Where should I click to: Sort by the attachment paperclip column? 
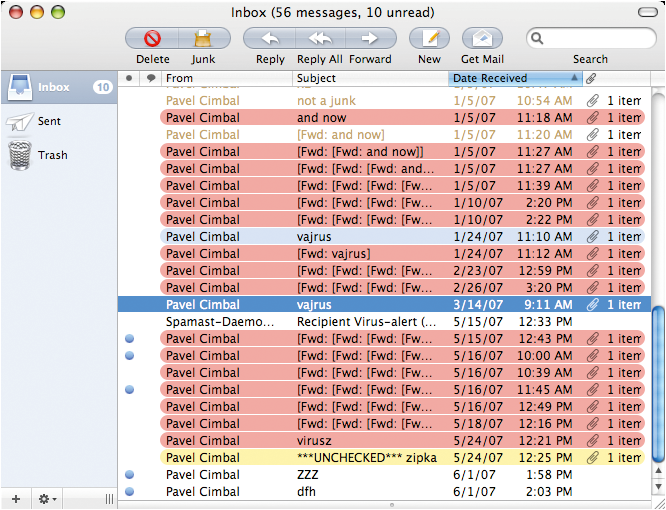click(591, 78)
